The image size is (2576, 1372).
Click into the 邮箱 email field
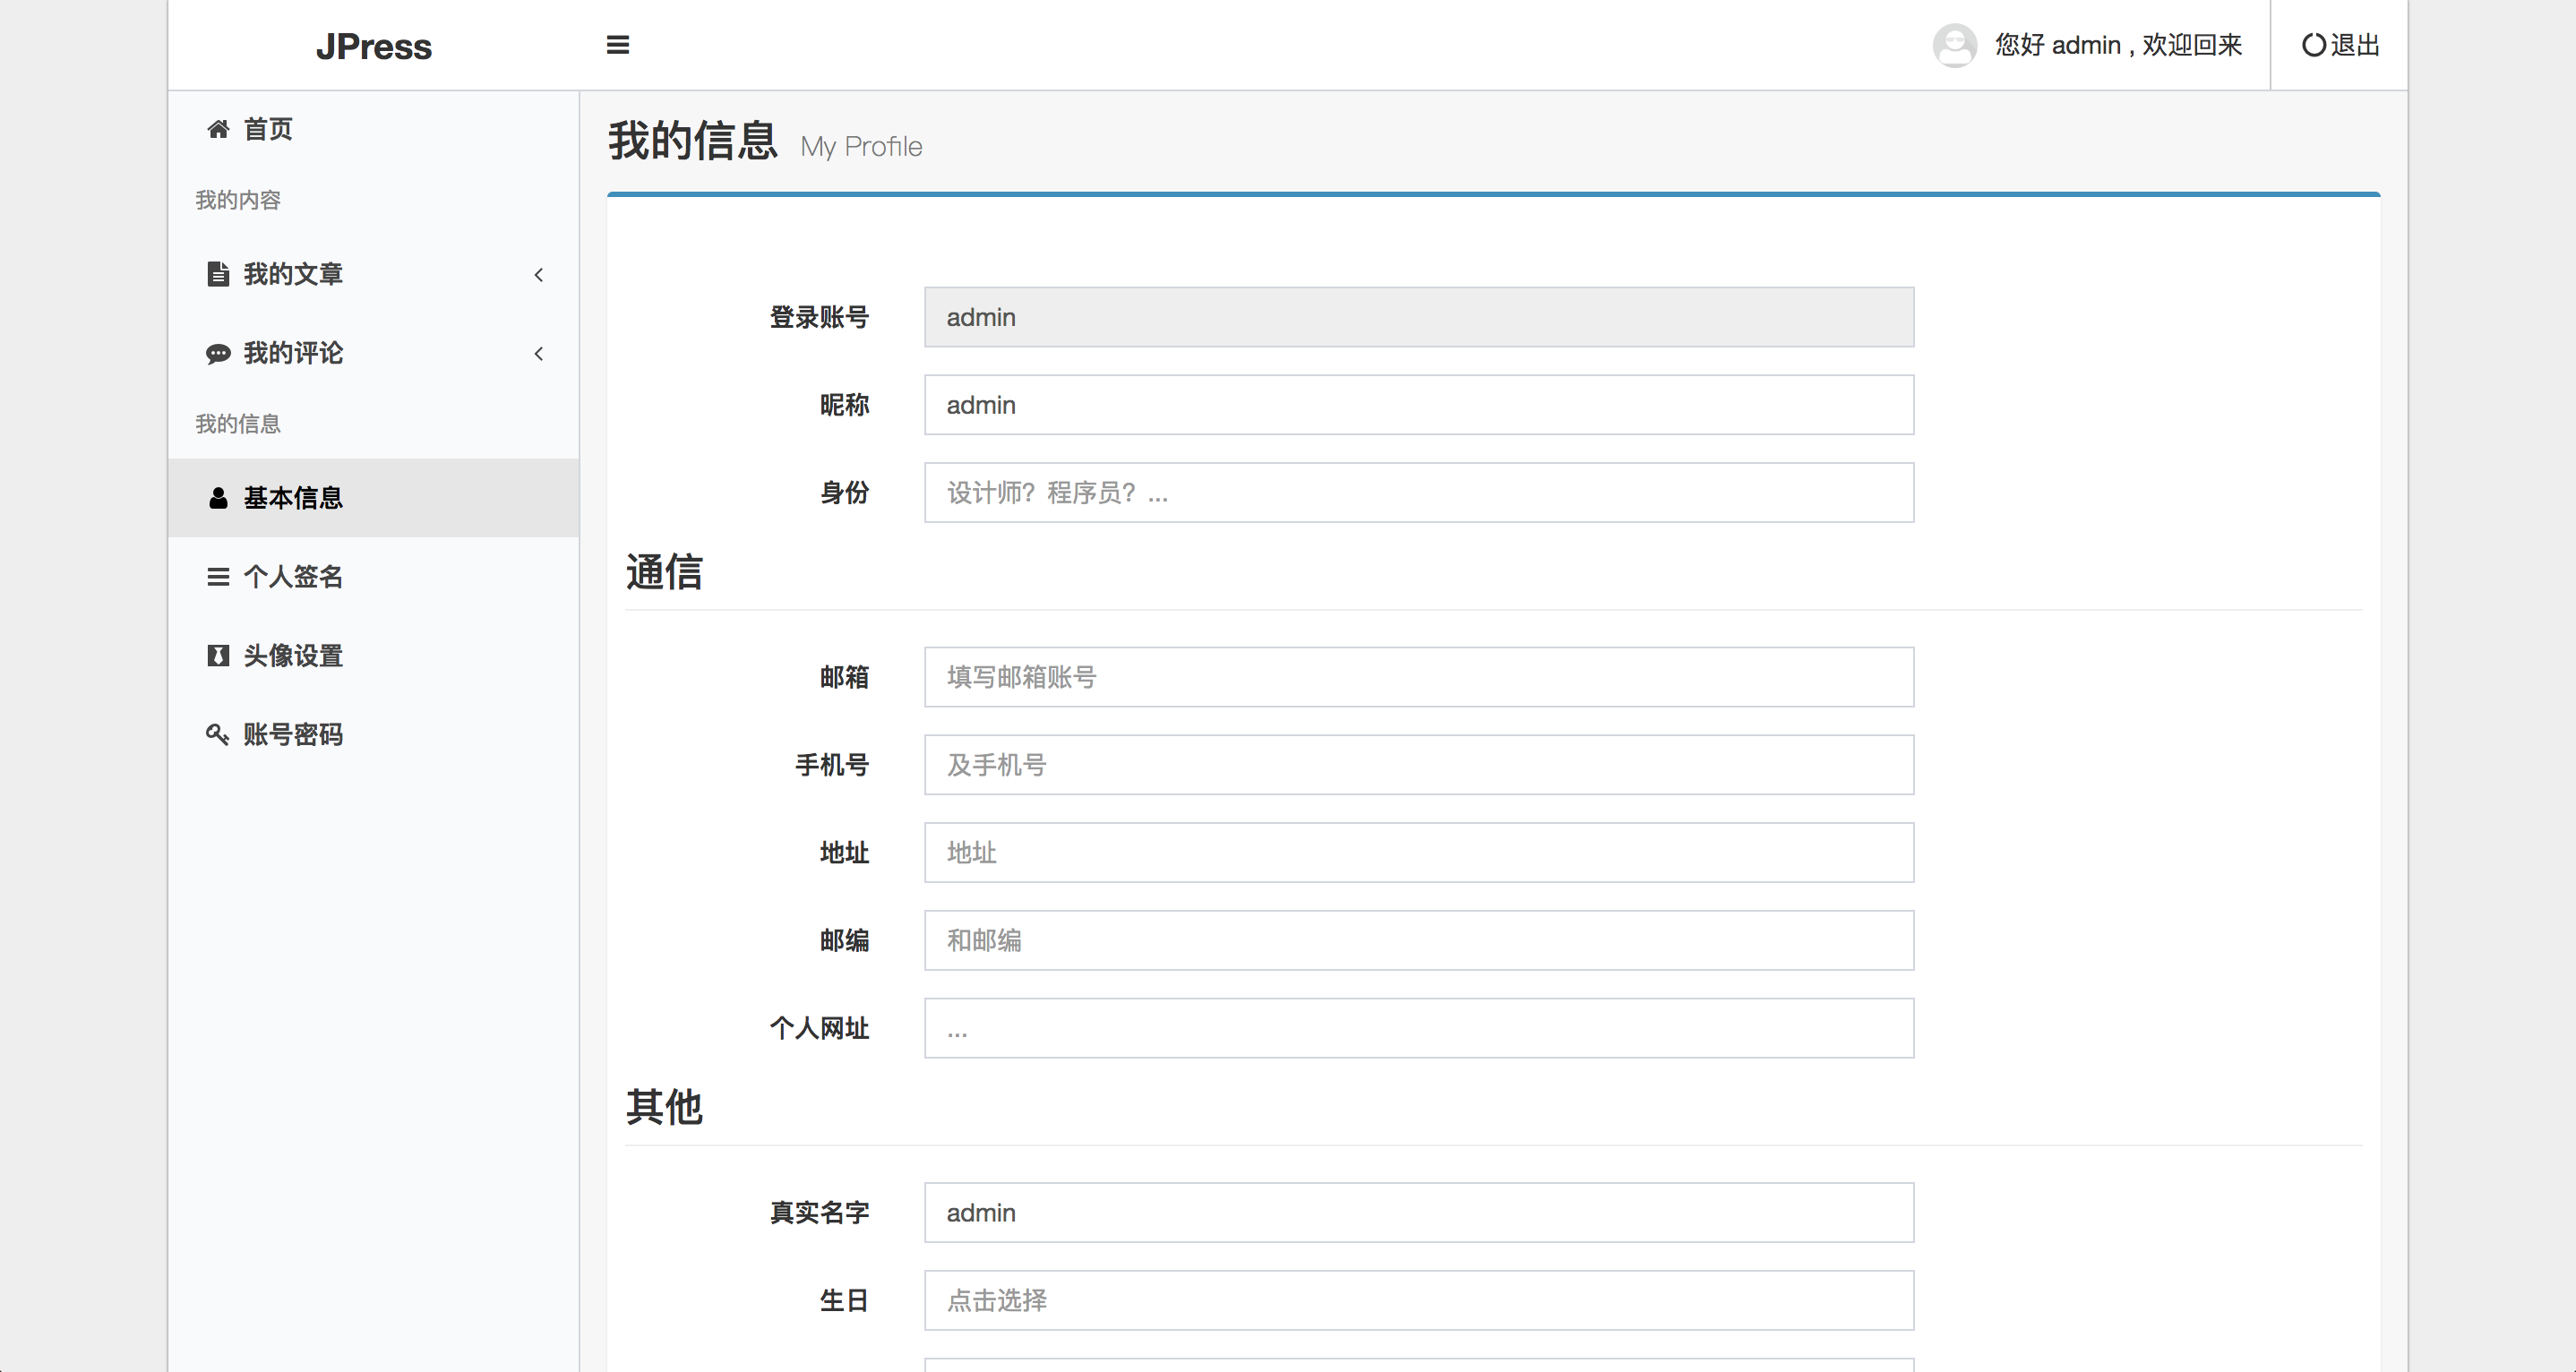[x=1418, y=677]
